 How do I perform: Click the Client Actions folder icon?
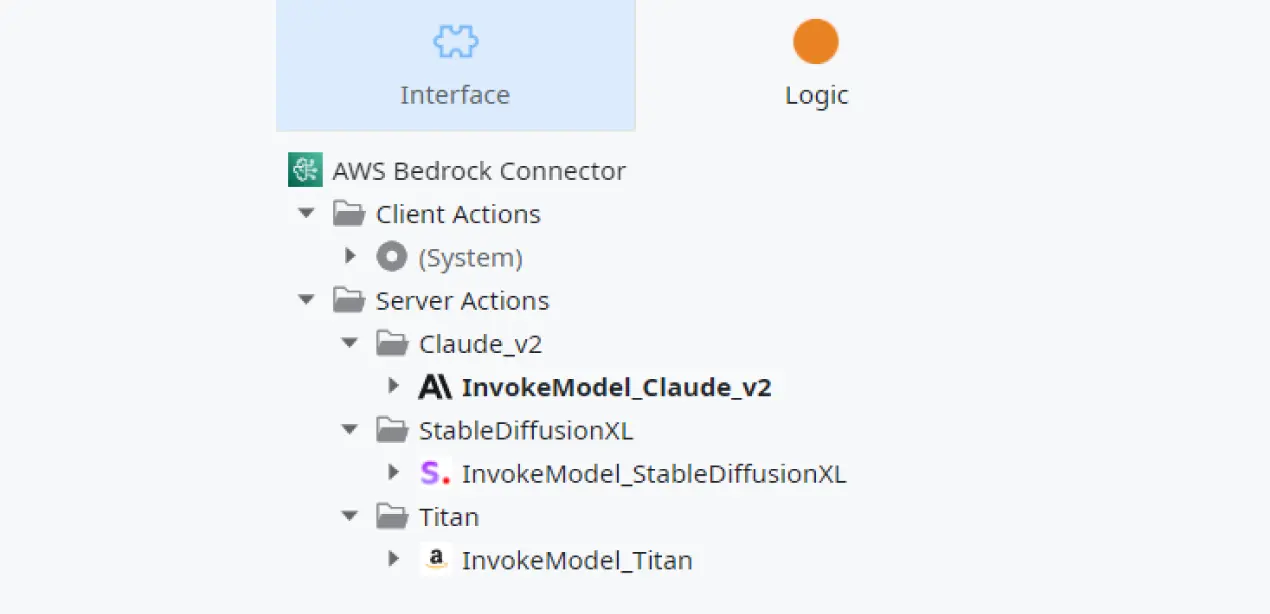(349, 212)
